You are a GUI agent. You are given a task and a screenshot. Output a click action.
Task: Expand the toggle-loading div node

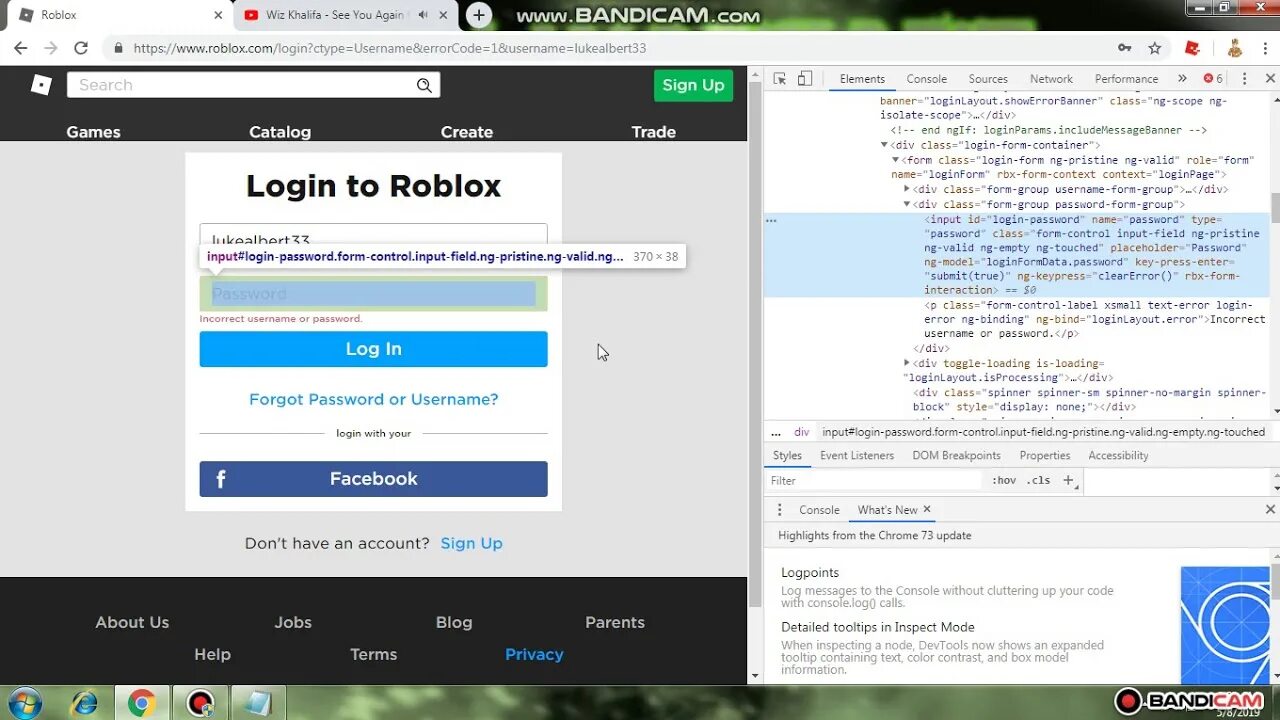tap(907, 363)
